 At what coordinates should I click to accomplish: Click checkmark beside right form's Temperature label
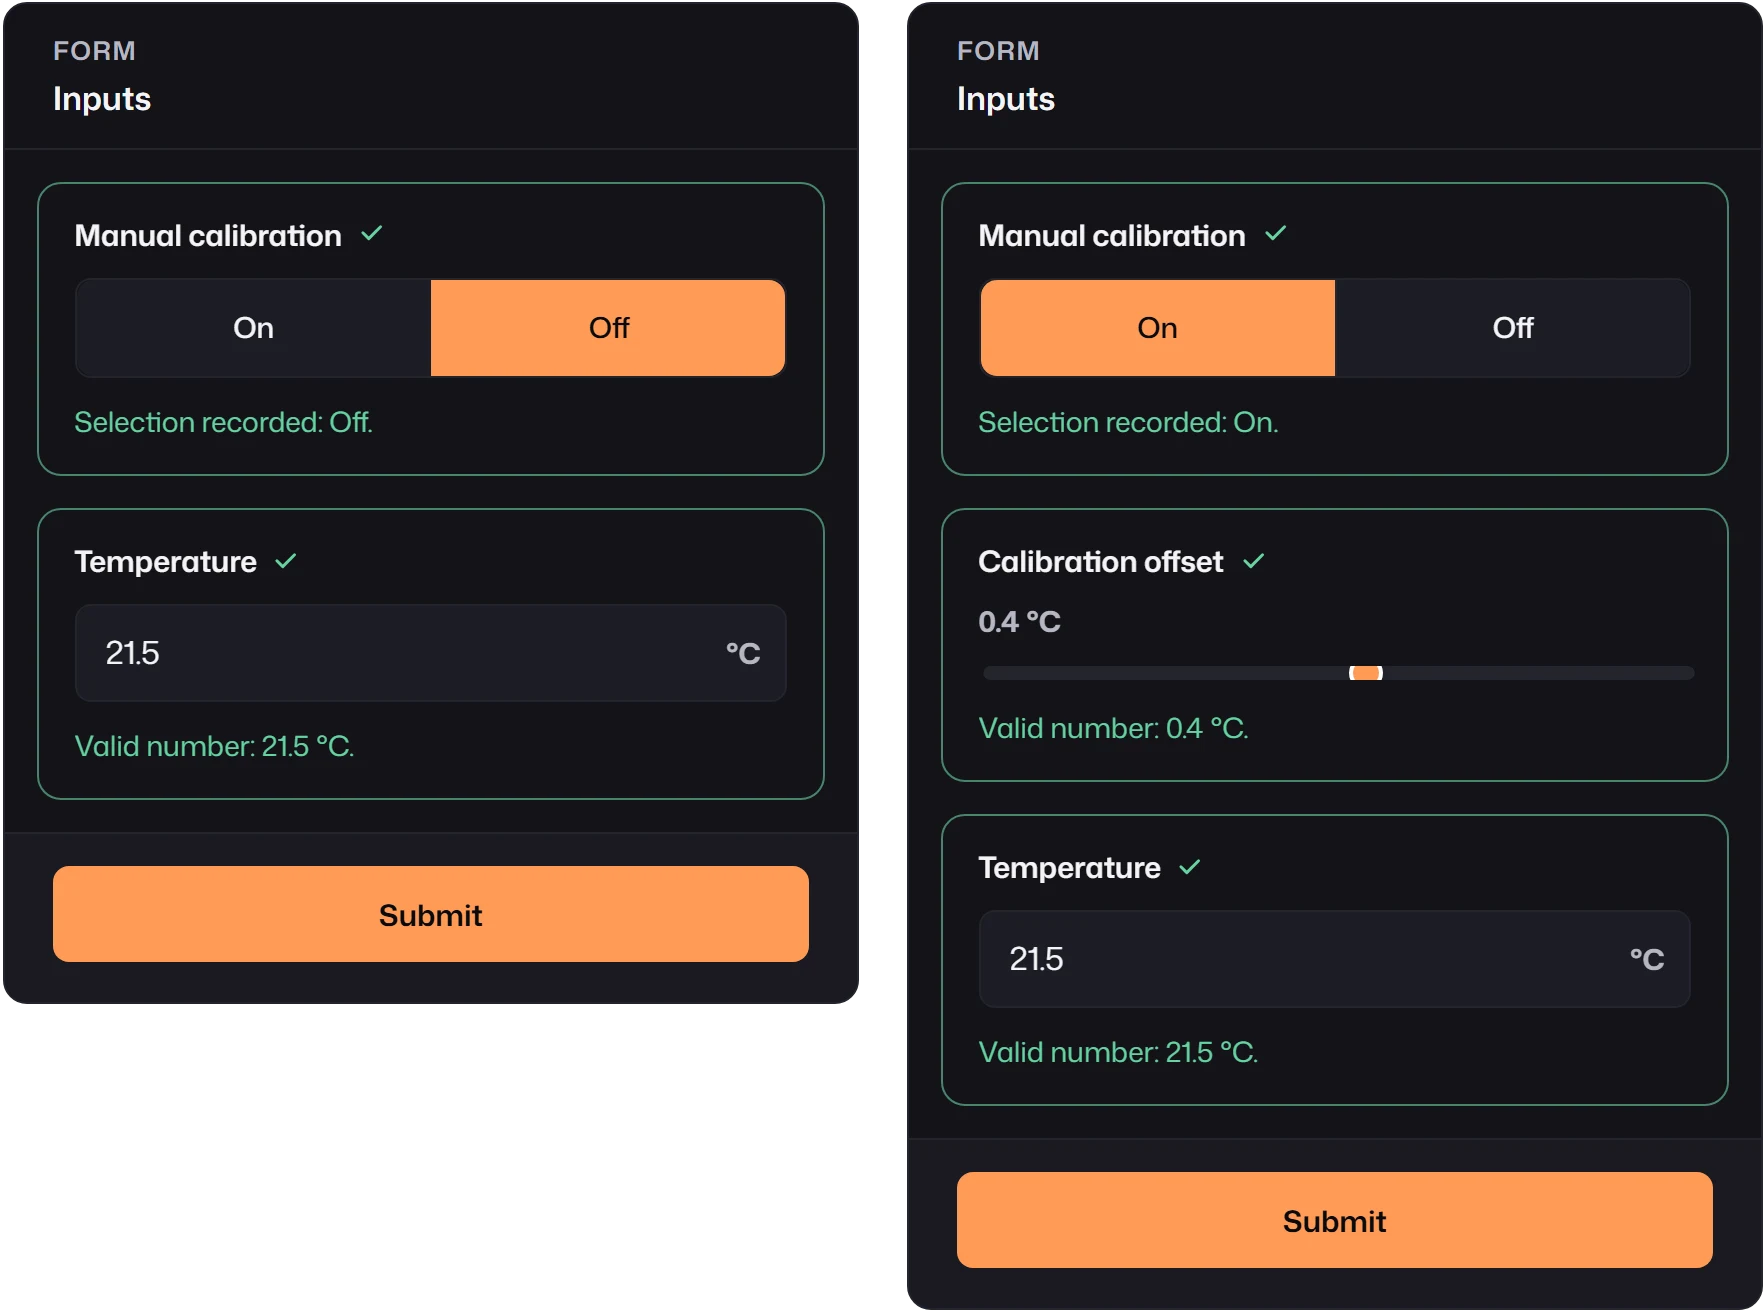point(1190,868)
